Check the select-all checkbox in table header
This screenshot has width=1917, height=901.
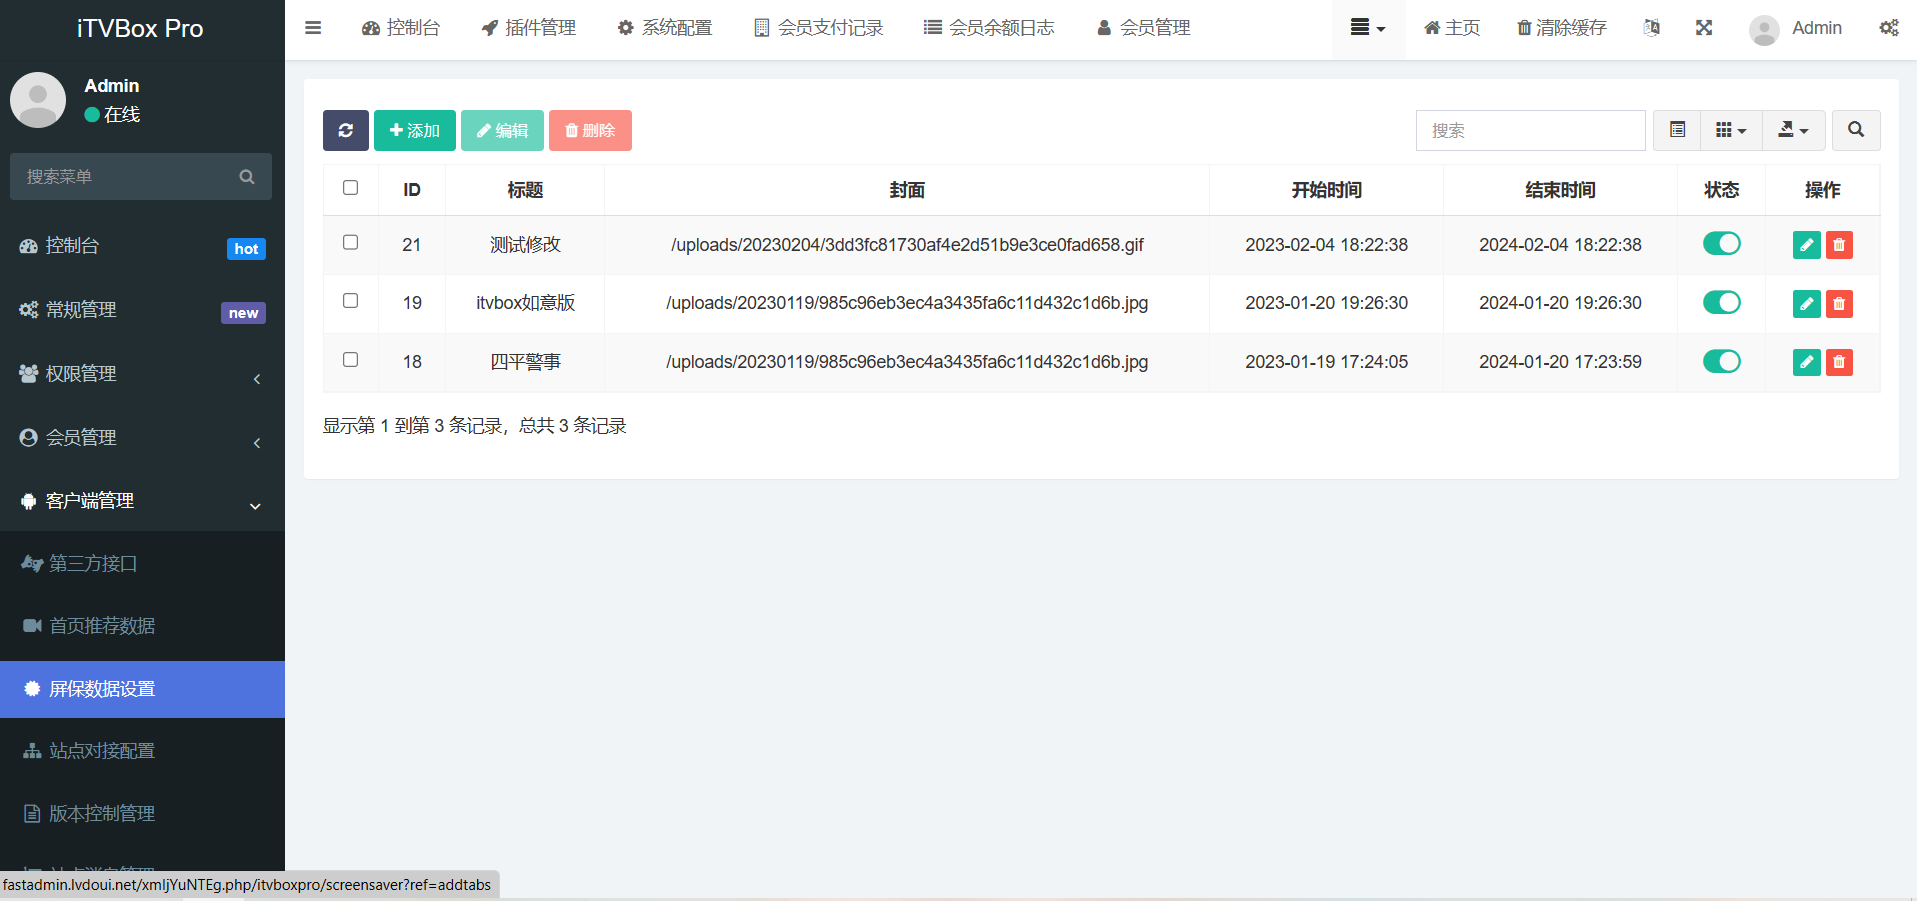coord(350,188)
